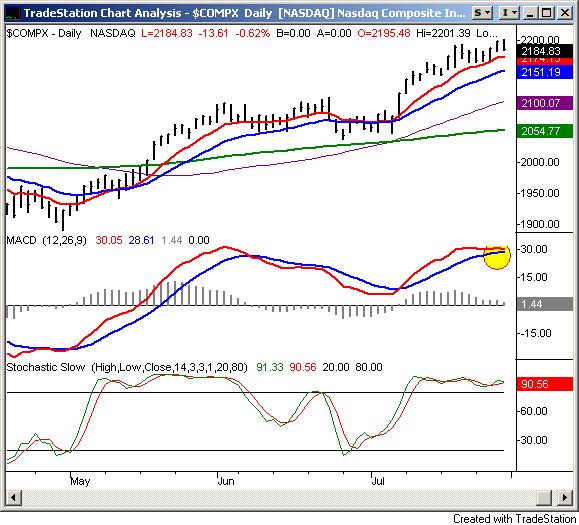Click the $COMPX - Daily symbol label

[44, 33]
